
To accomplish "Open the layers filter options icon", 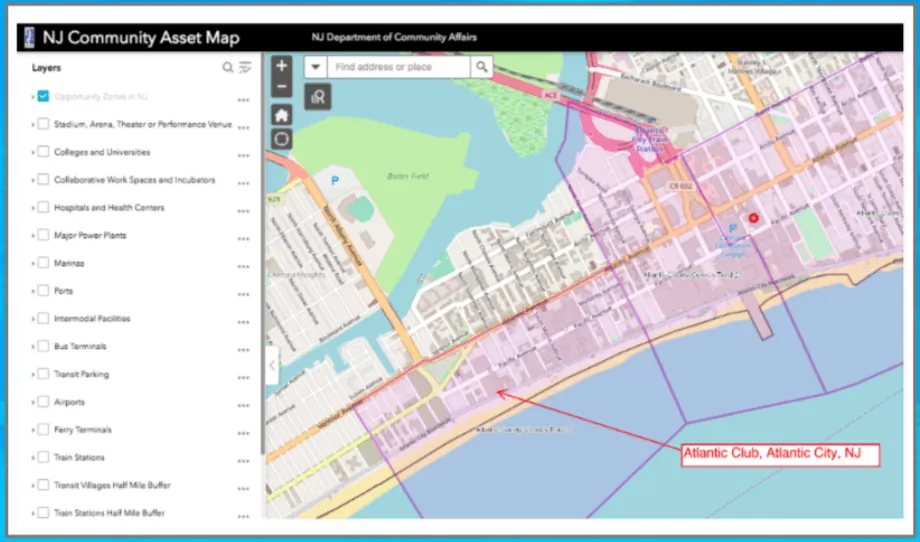I will 245,67.
